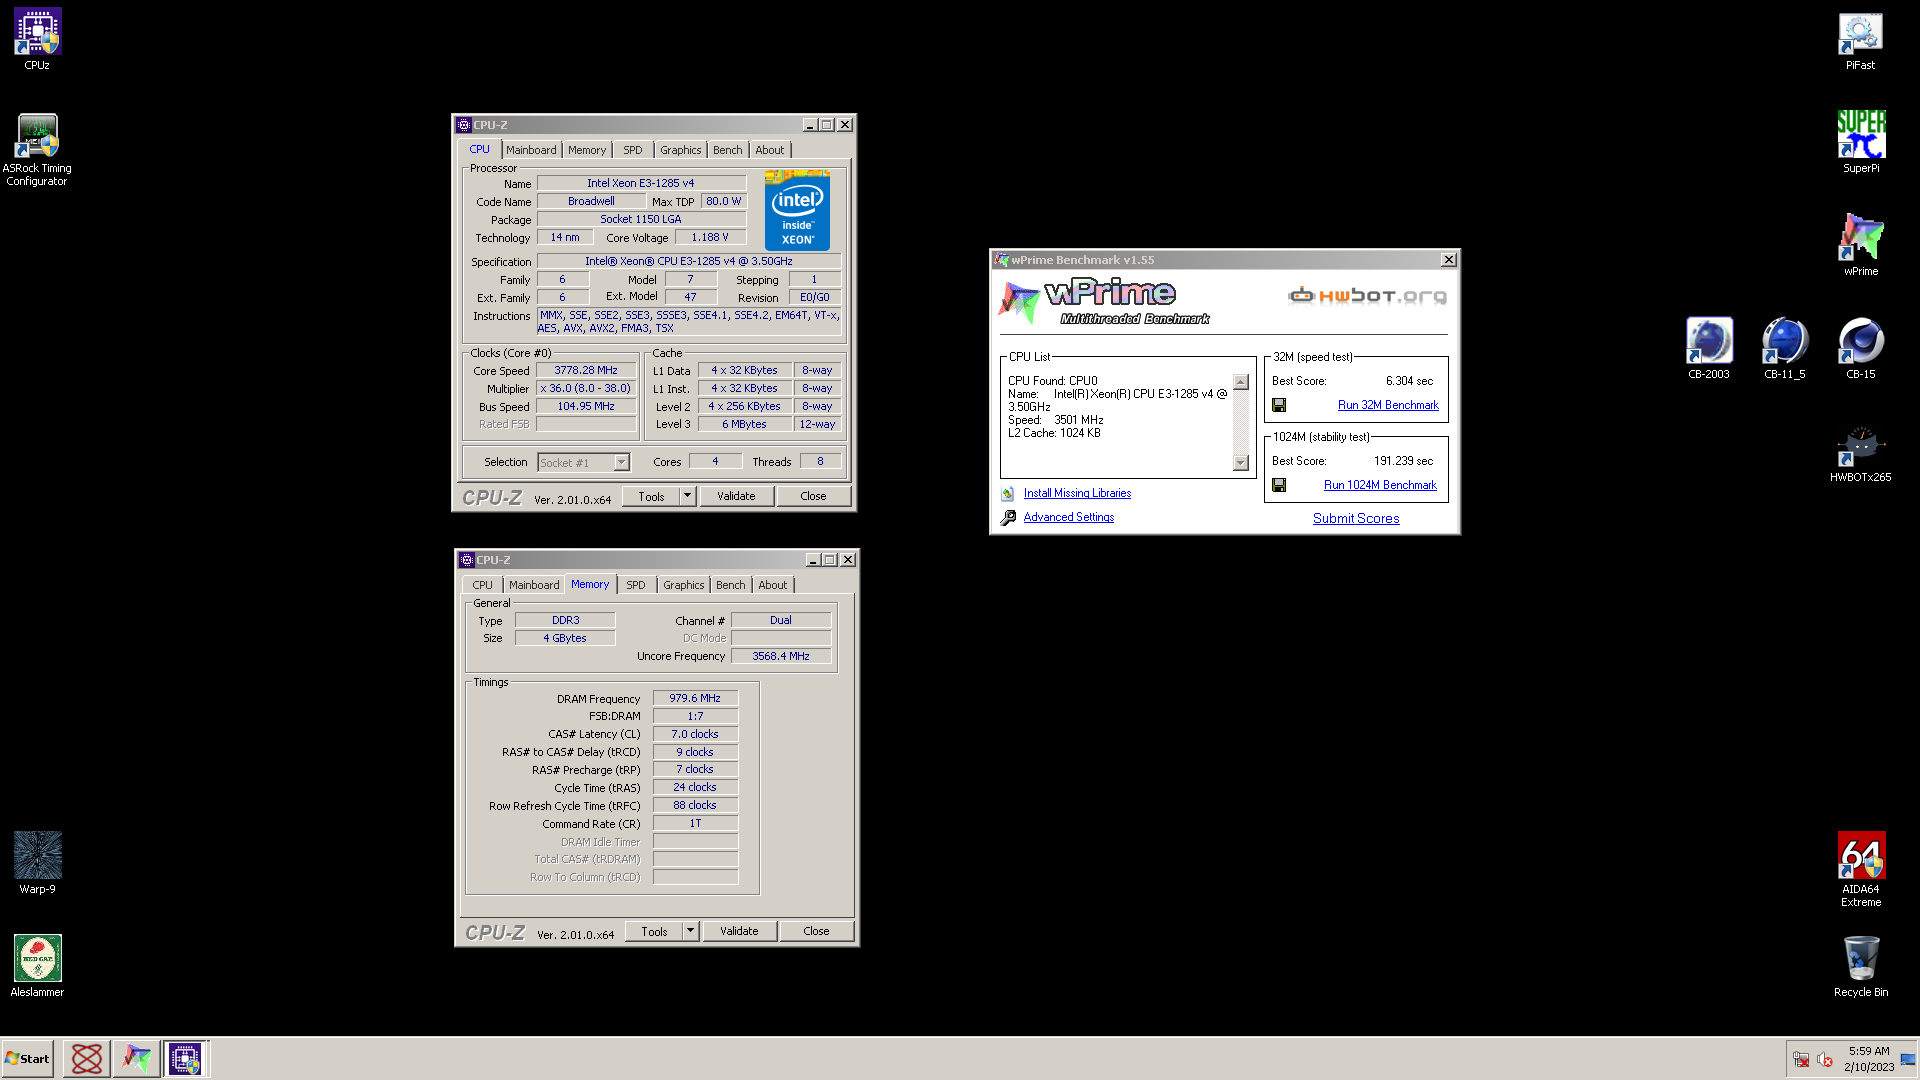Screen dimensions: 1920x1080
Task: Open the SPD tab in upper CPU-Z
Action: pos(633,150)
